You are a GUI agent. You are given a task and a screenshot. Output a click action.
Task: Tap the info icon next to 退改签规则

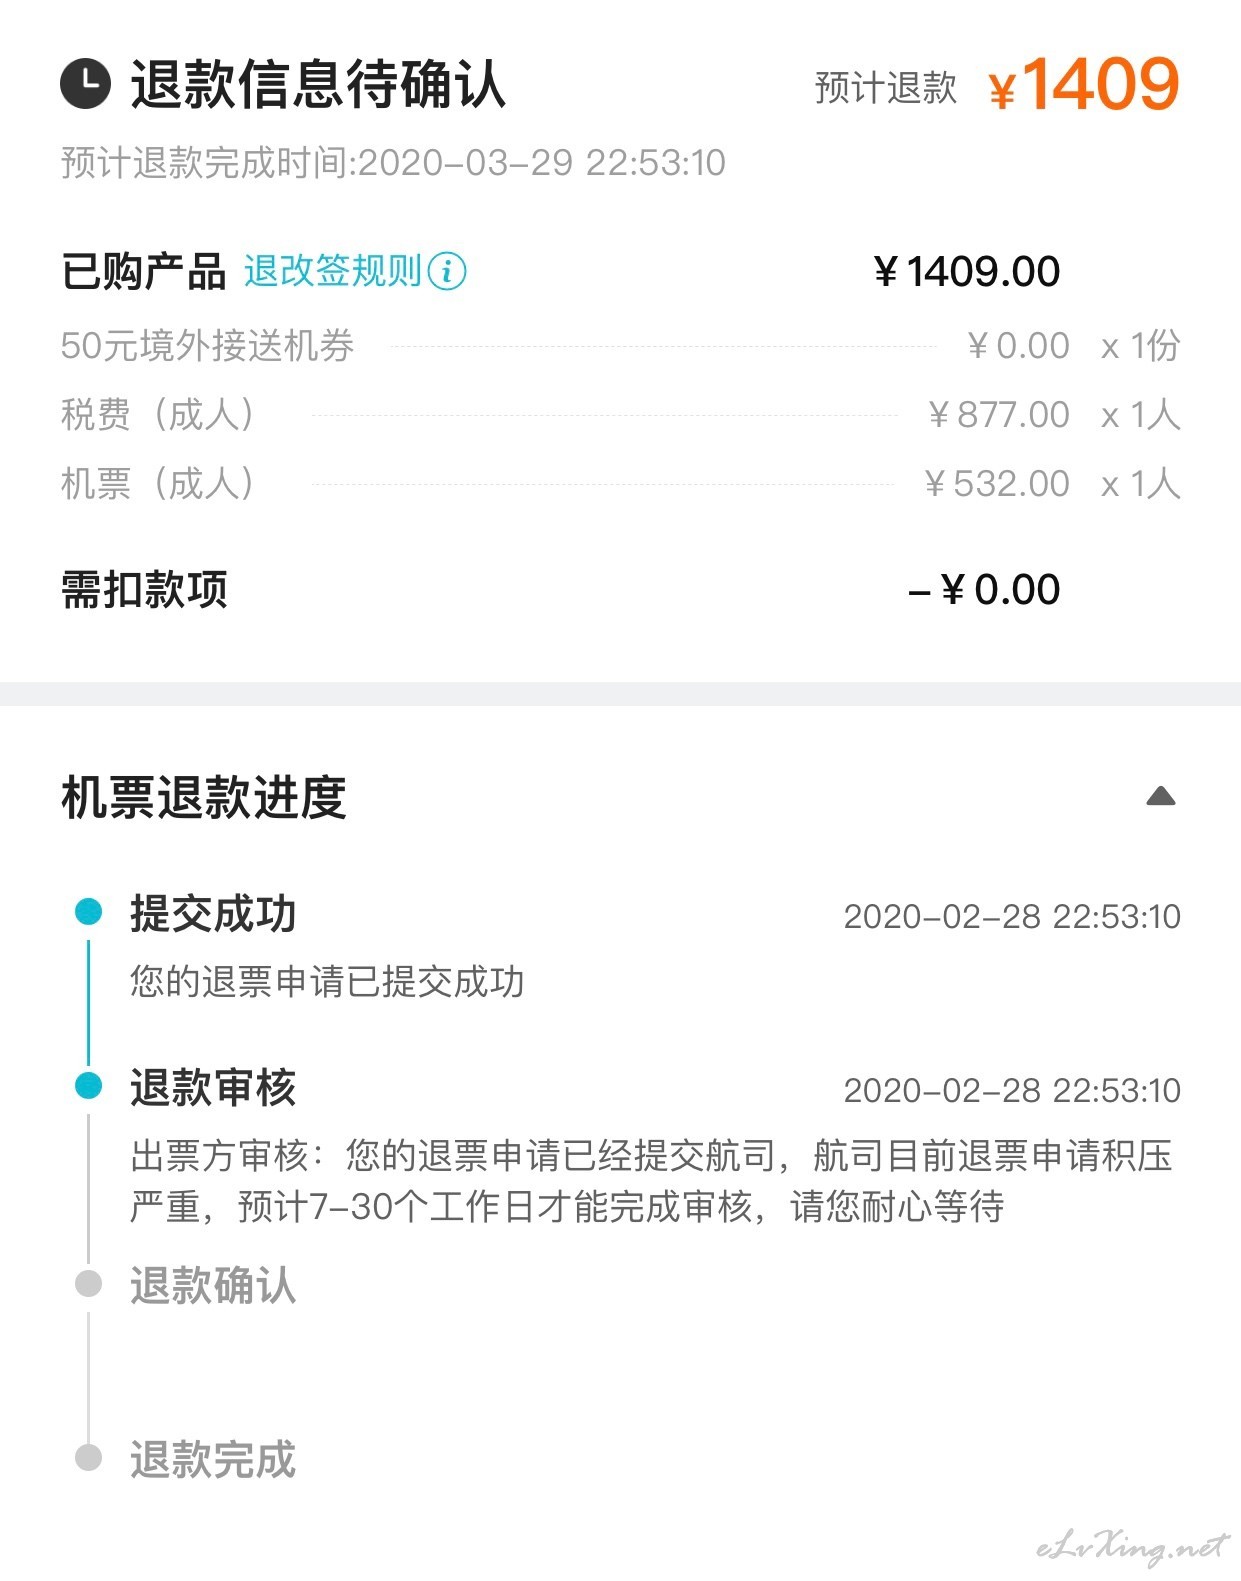[447, 271]
